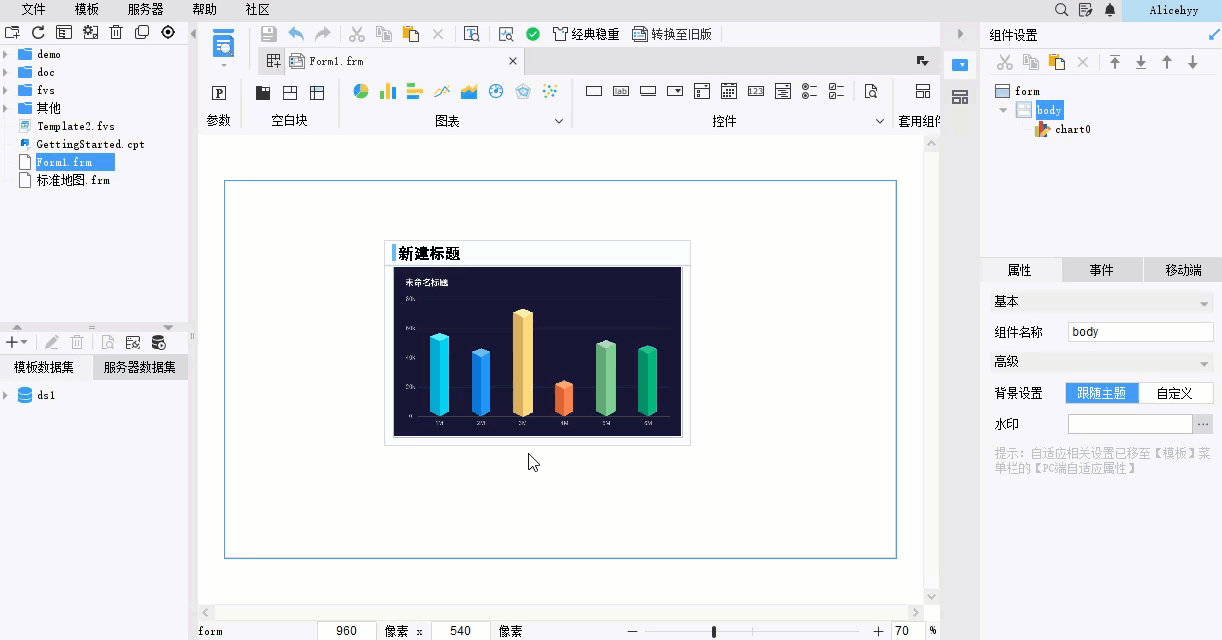Choose 自定义 background setting
Viewport: 1222px width, 640px height.
1176,394
